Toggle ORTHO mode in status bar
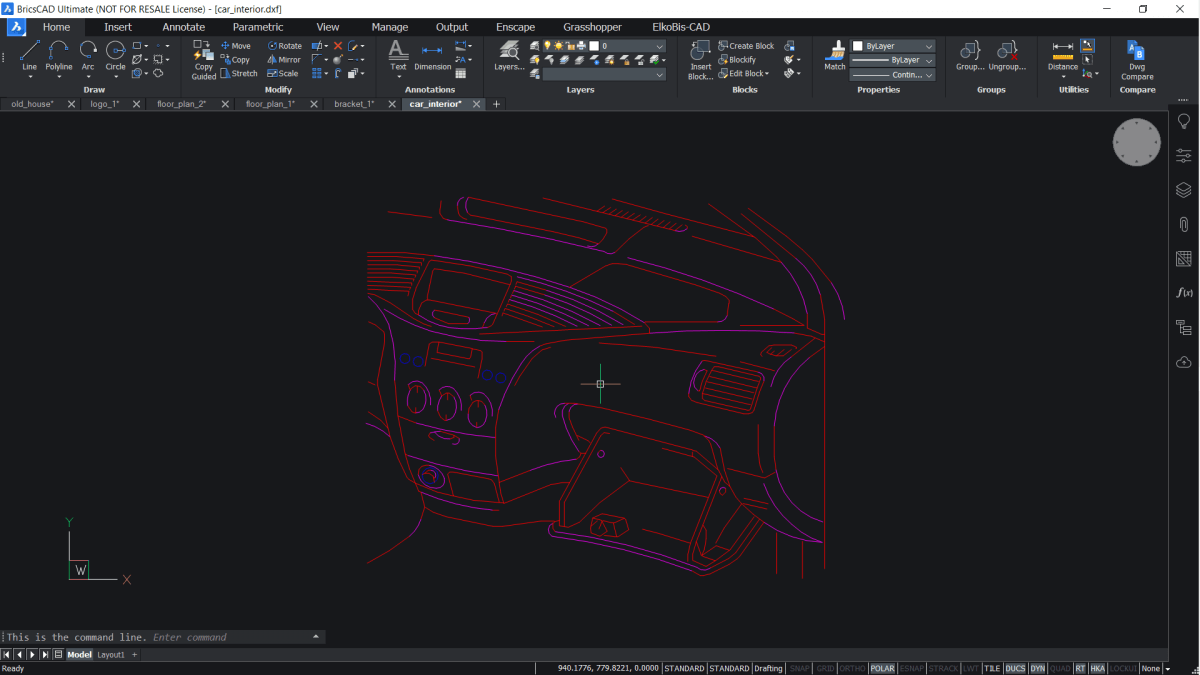The width and height of the screenshot is (1200, 675). [x=852, y=668]
